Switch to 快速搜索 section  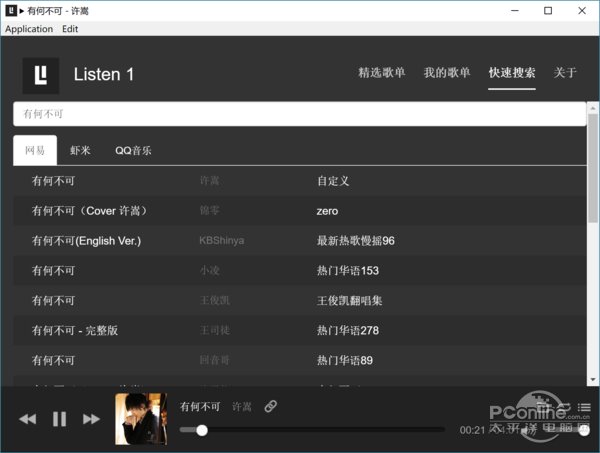pos(512,73)
